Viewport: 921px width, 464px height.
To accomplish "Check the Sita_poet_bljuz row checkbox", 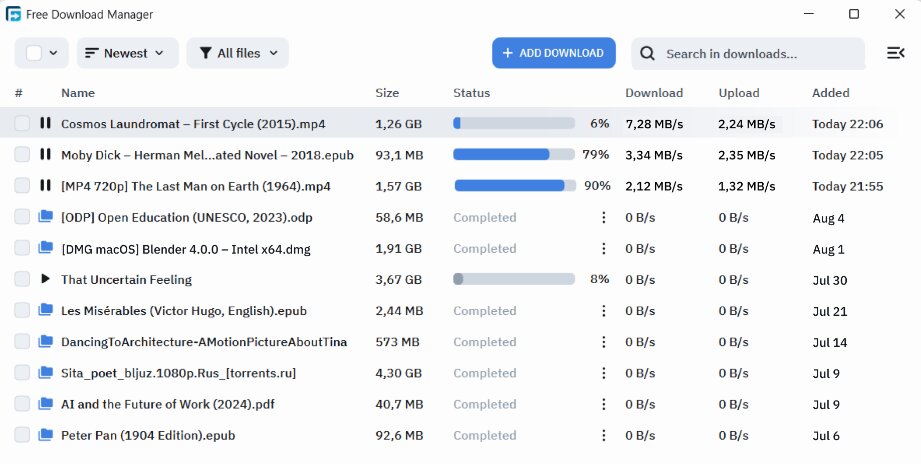I will tap(22, 373).
